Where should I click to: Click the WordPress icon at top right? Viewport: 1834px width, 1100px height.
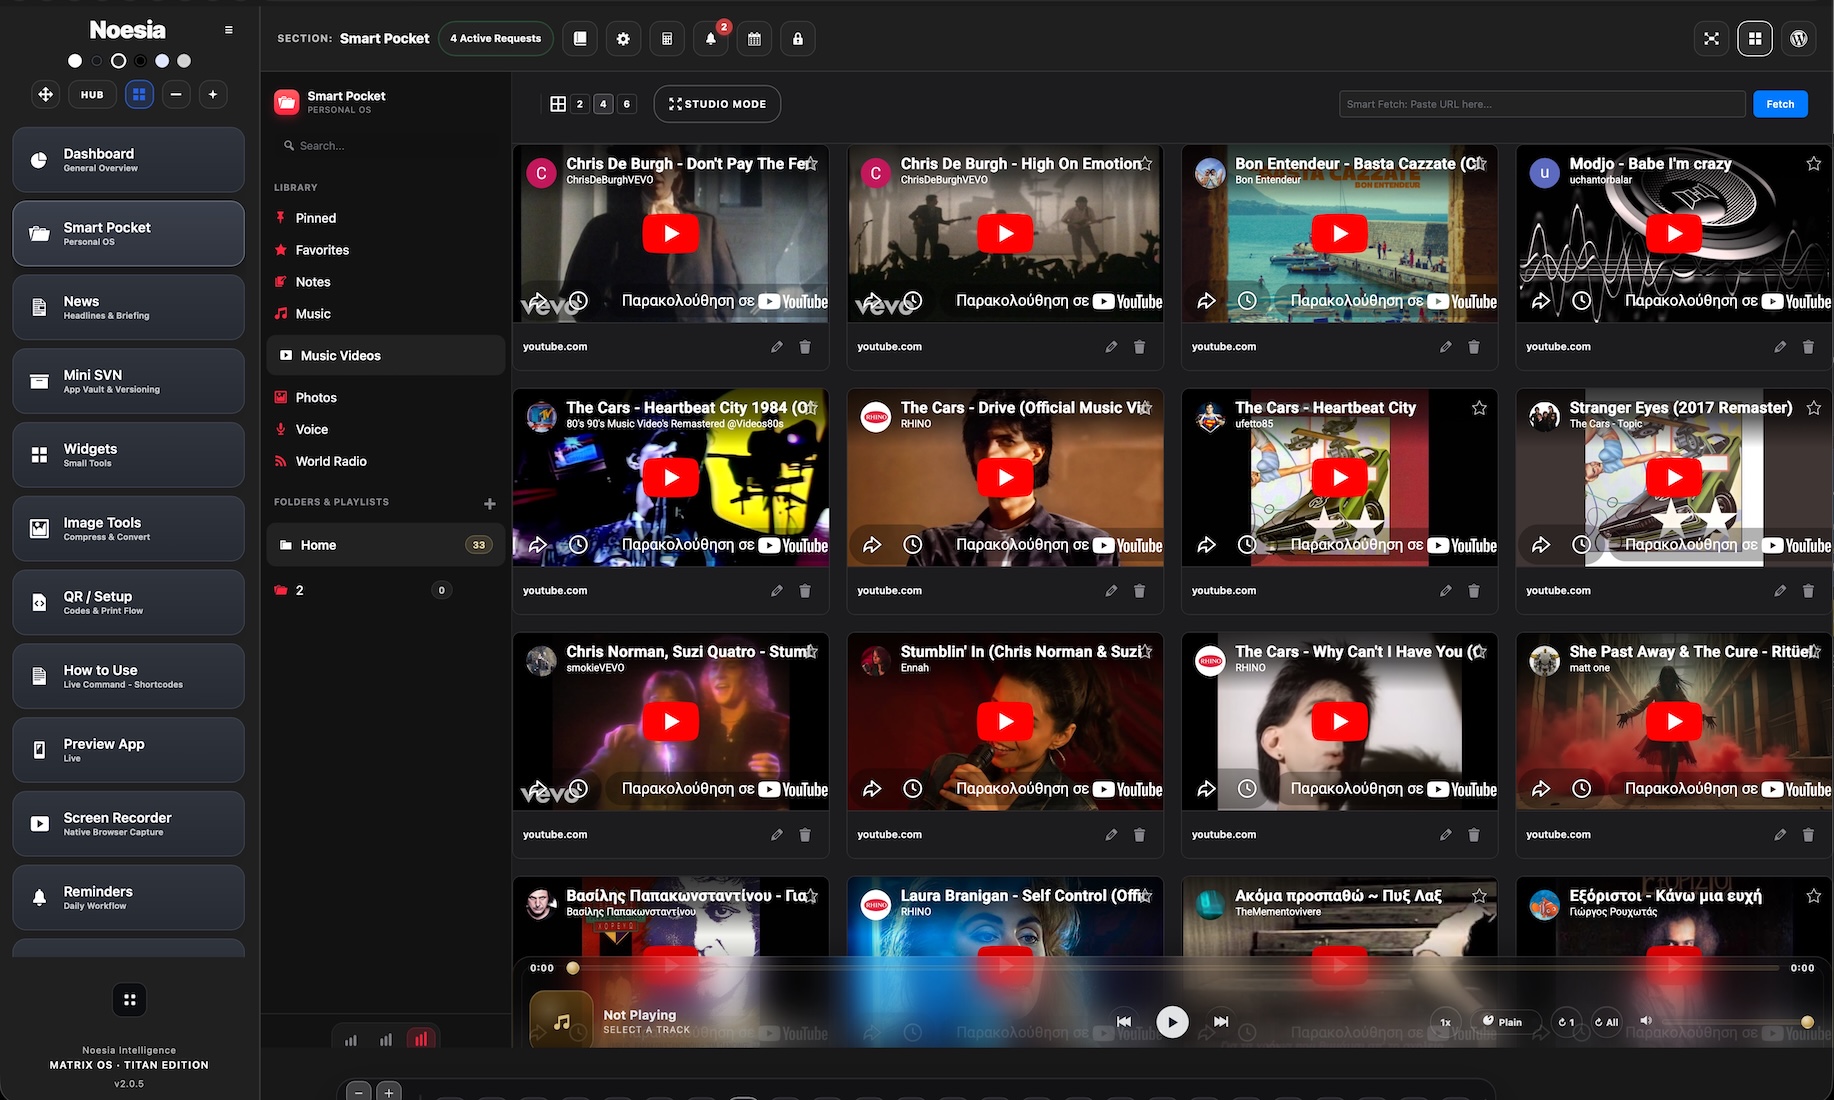click(x=1798, y=39)
